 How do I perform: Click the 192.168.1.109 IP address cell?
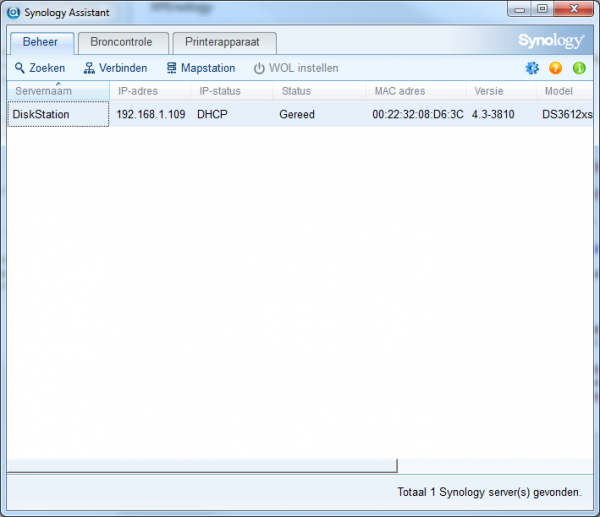(x=150, y=114)
